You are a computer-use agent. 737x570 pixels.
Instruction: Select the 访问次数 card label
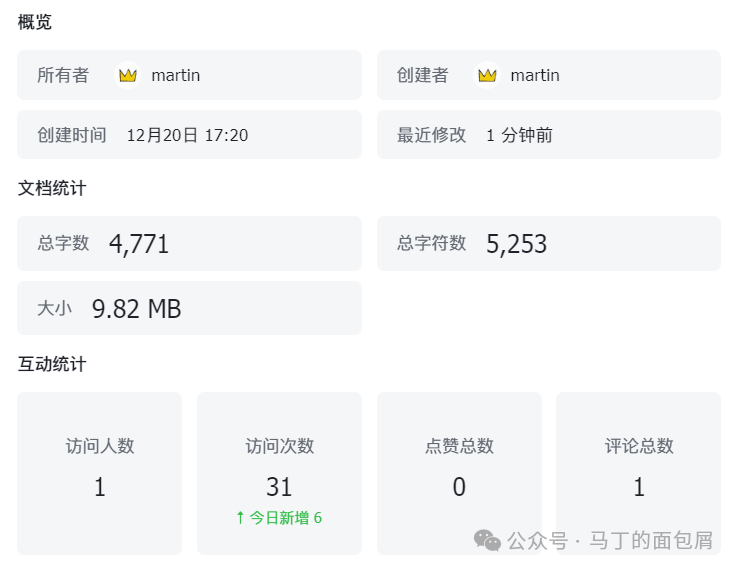[280, 446]
